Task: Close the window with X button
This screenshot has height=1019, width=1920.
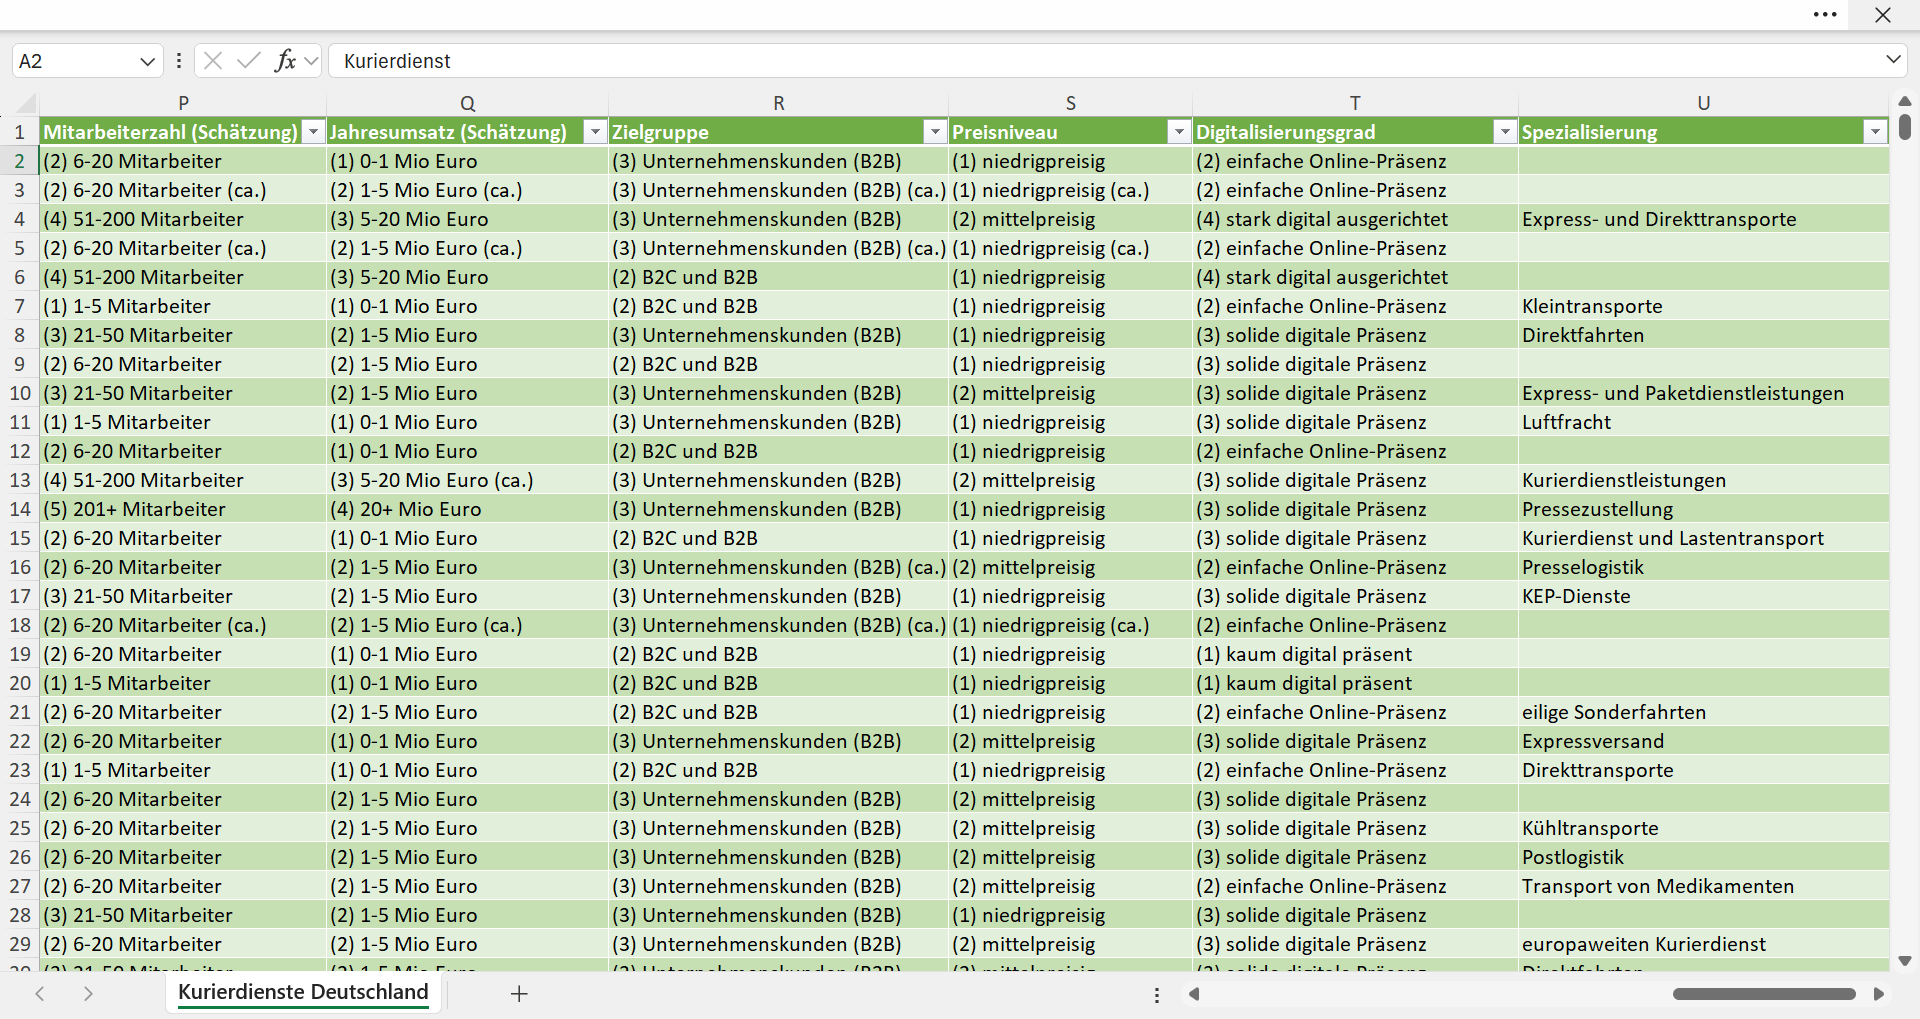Action: pos(1883,15)
